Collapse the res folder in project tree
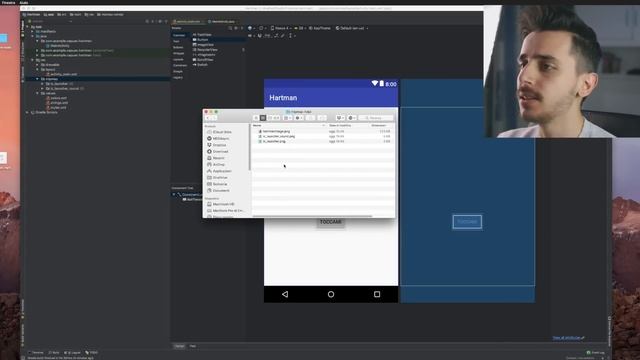Screen dimensions: 640x360 pos(33,60)
